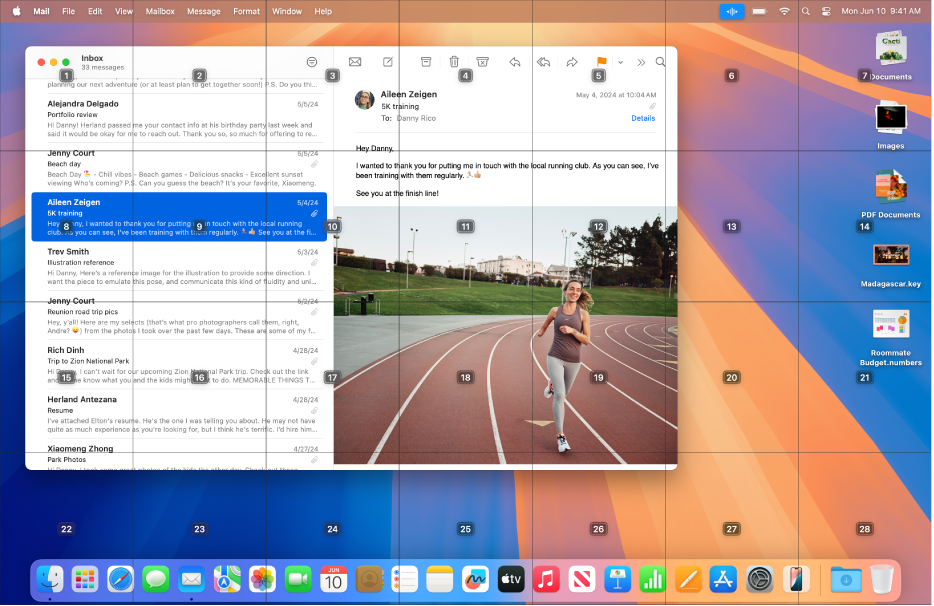This screenshot has height=606, width=934.
Task: Select Trev Smith's email in the list
Action: (170, 265)
